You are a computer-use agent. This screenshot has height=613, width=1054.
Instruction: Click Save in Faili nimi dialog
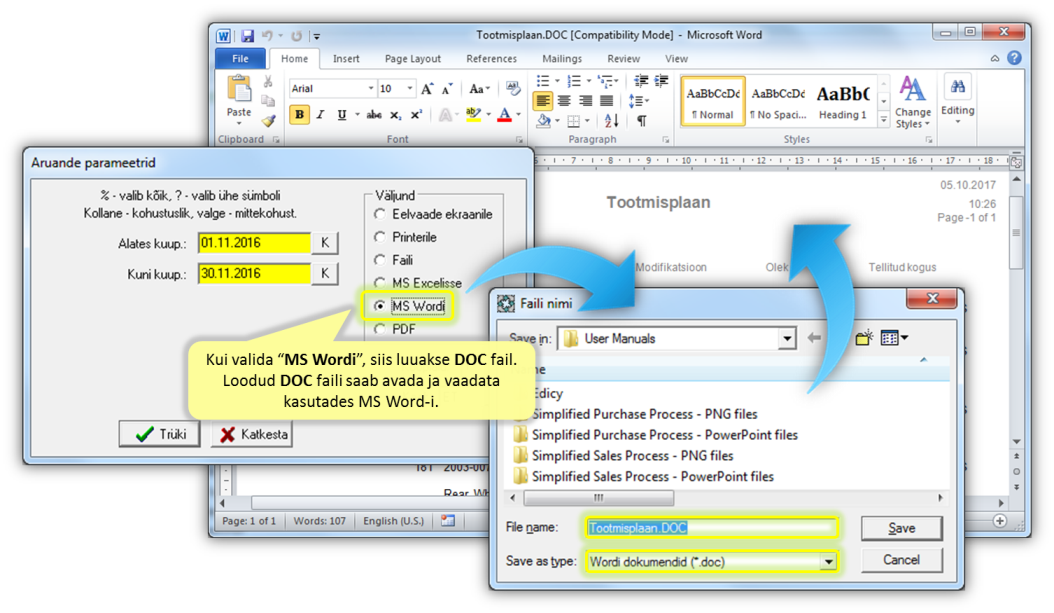[x=901, y=528]
